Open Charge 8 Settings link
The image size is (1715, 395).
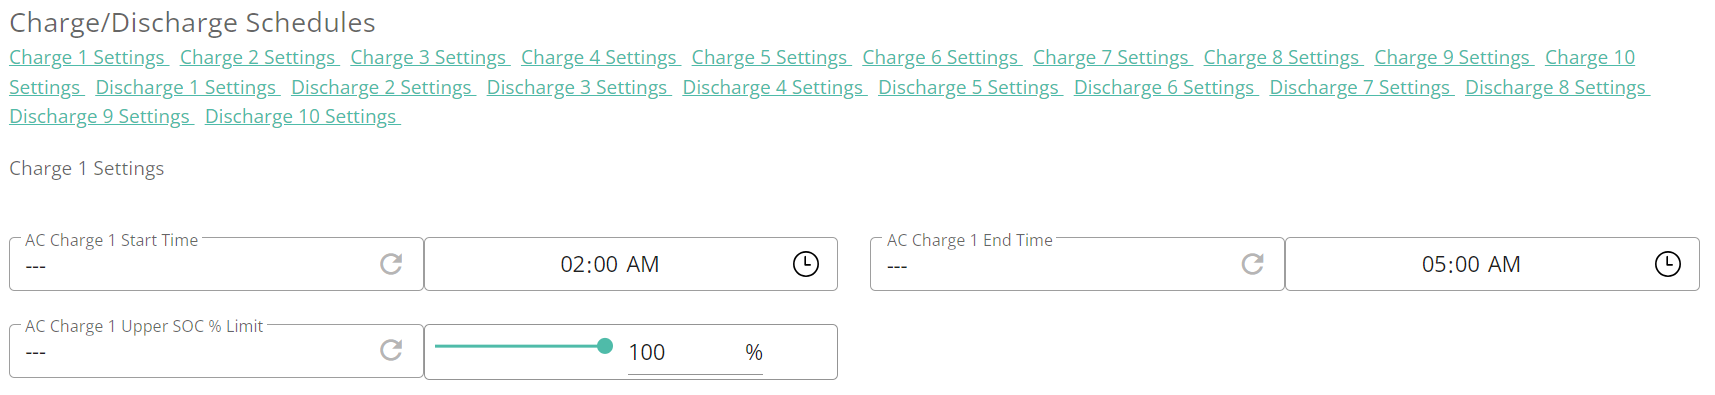coord(1282,58)
